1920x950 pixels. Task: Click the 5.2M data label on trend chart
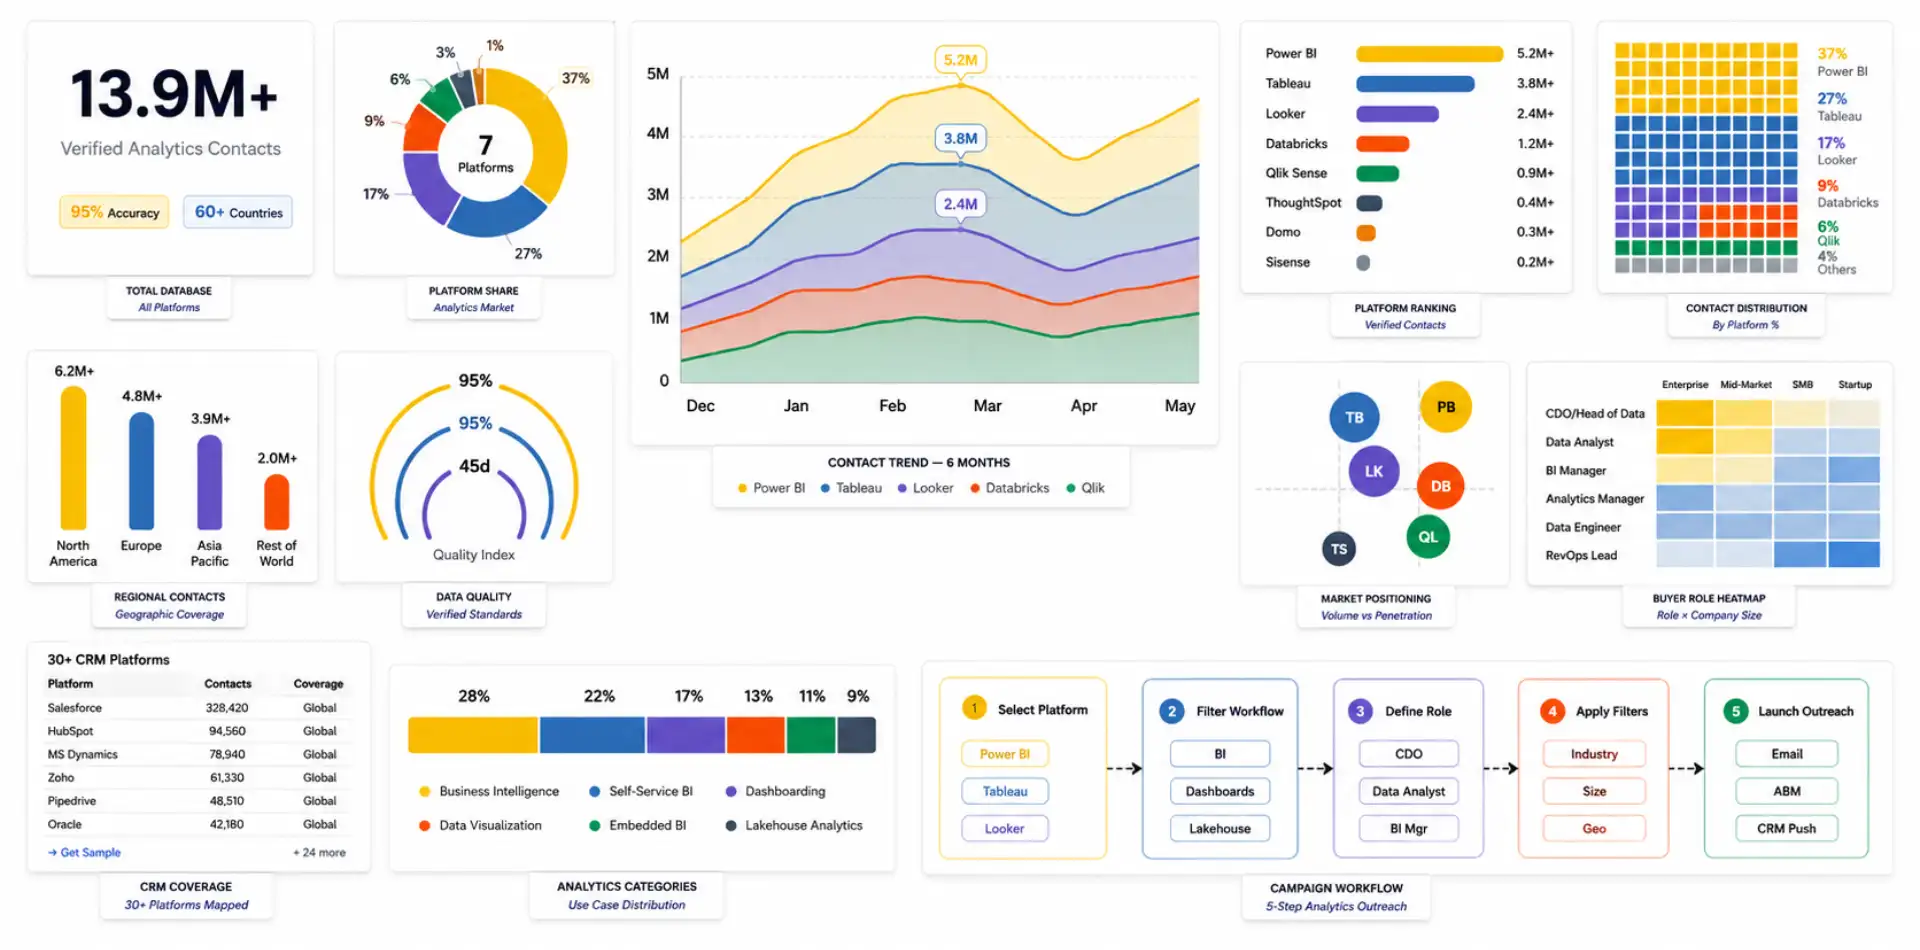tap(960, 60)
